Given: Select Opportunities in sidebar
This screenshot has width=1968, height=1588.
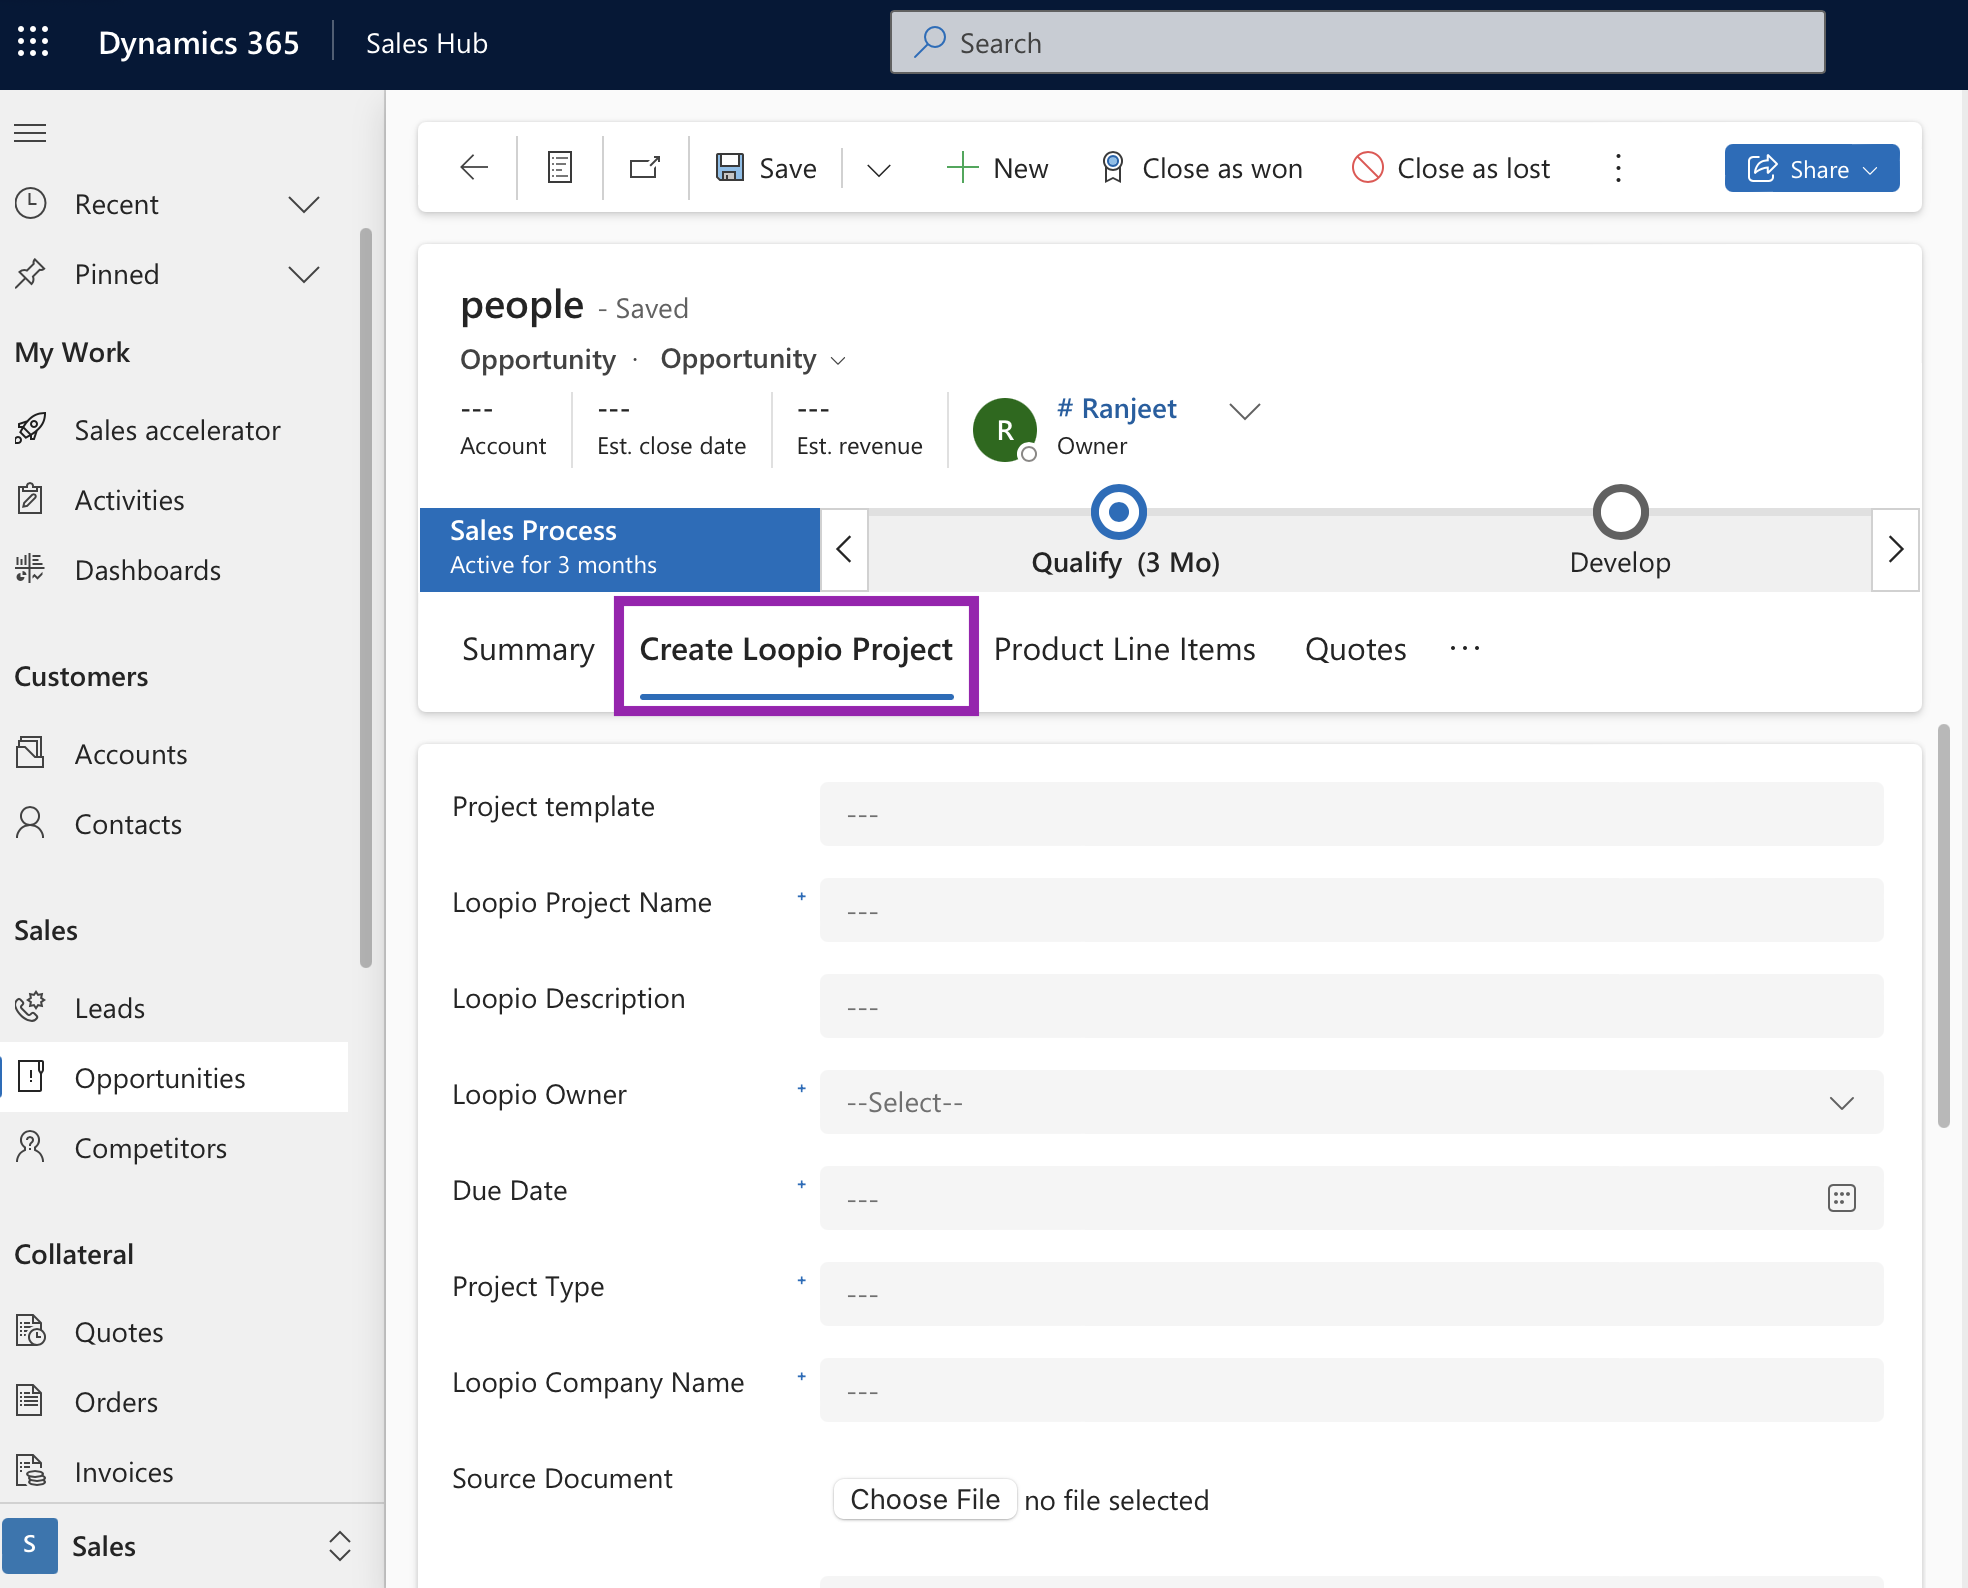Looking at the screenshot, I should 174,1078.
